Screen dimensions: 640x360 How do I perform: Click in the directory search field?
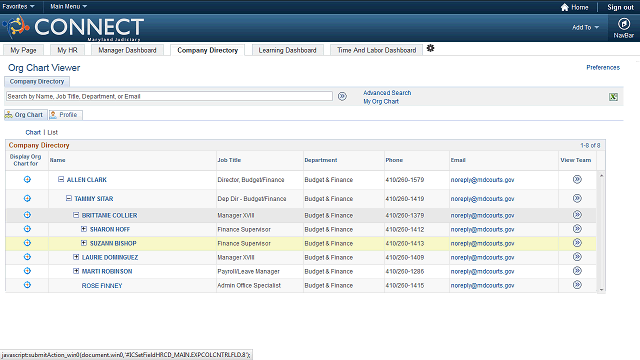[x=169, y=96]
